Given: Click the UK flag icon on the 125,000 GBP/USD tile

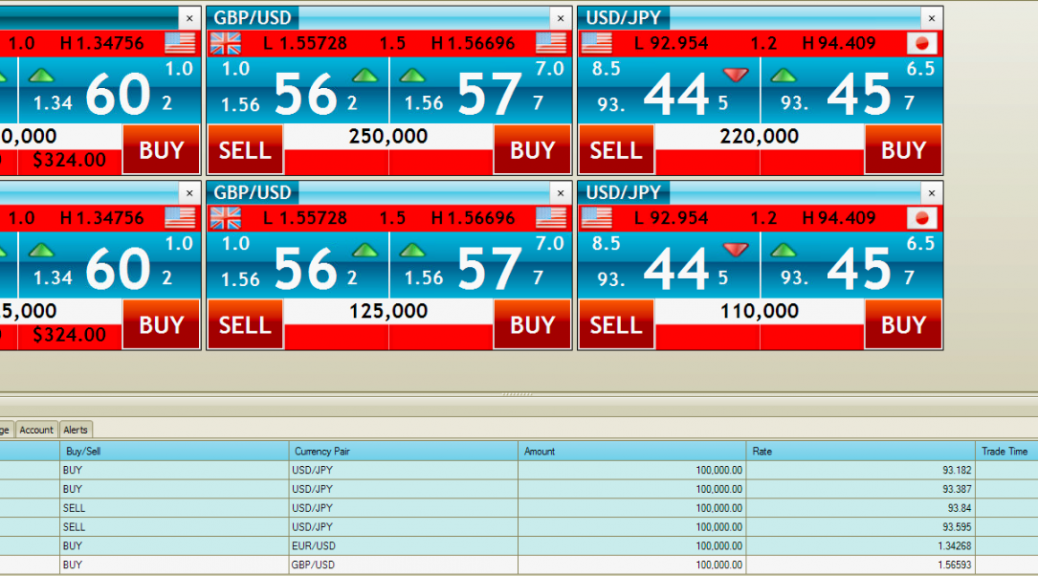Looking at the screenshot, I should coord(225,218).
